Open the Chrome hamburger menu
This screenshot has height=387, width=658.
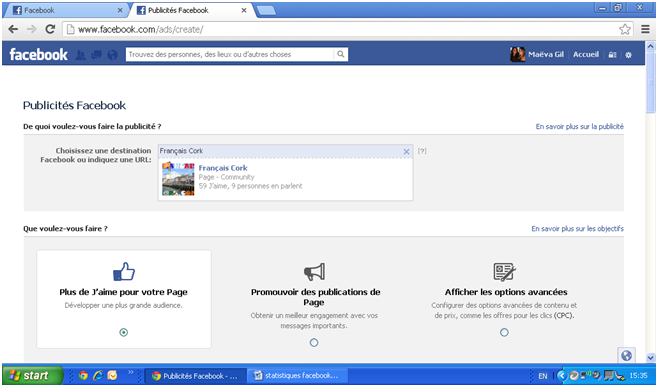pyautogui.click(x=645, y=29)
